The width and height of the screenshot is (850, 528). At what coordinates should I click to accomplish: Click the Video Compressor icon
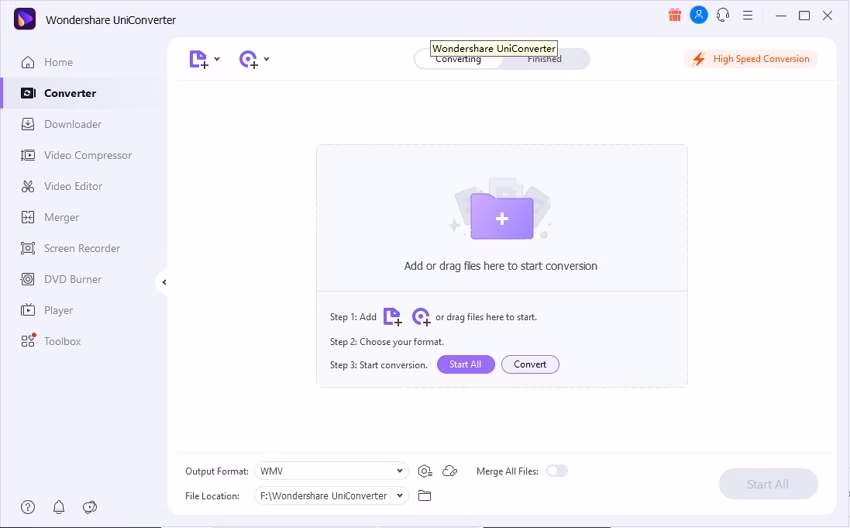click(28, 155)
